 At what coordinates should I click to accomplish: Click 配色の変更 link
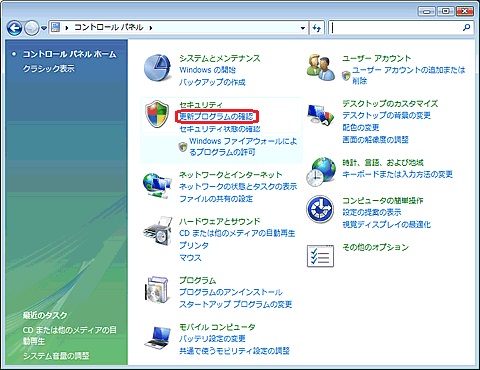point(361,127)
